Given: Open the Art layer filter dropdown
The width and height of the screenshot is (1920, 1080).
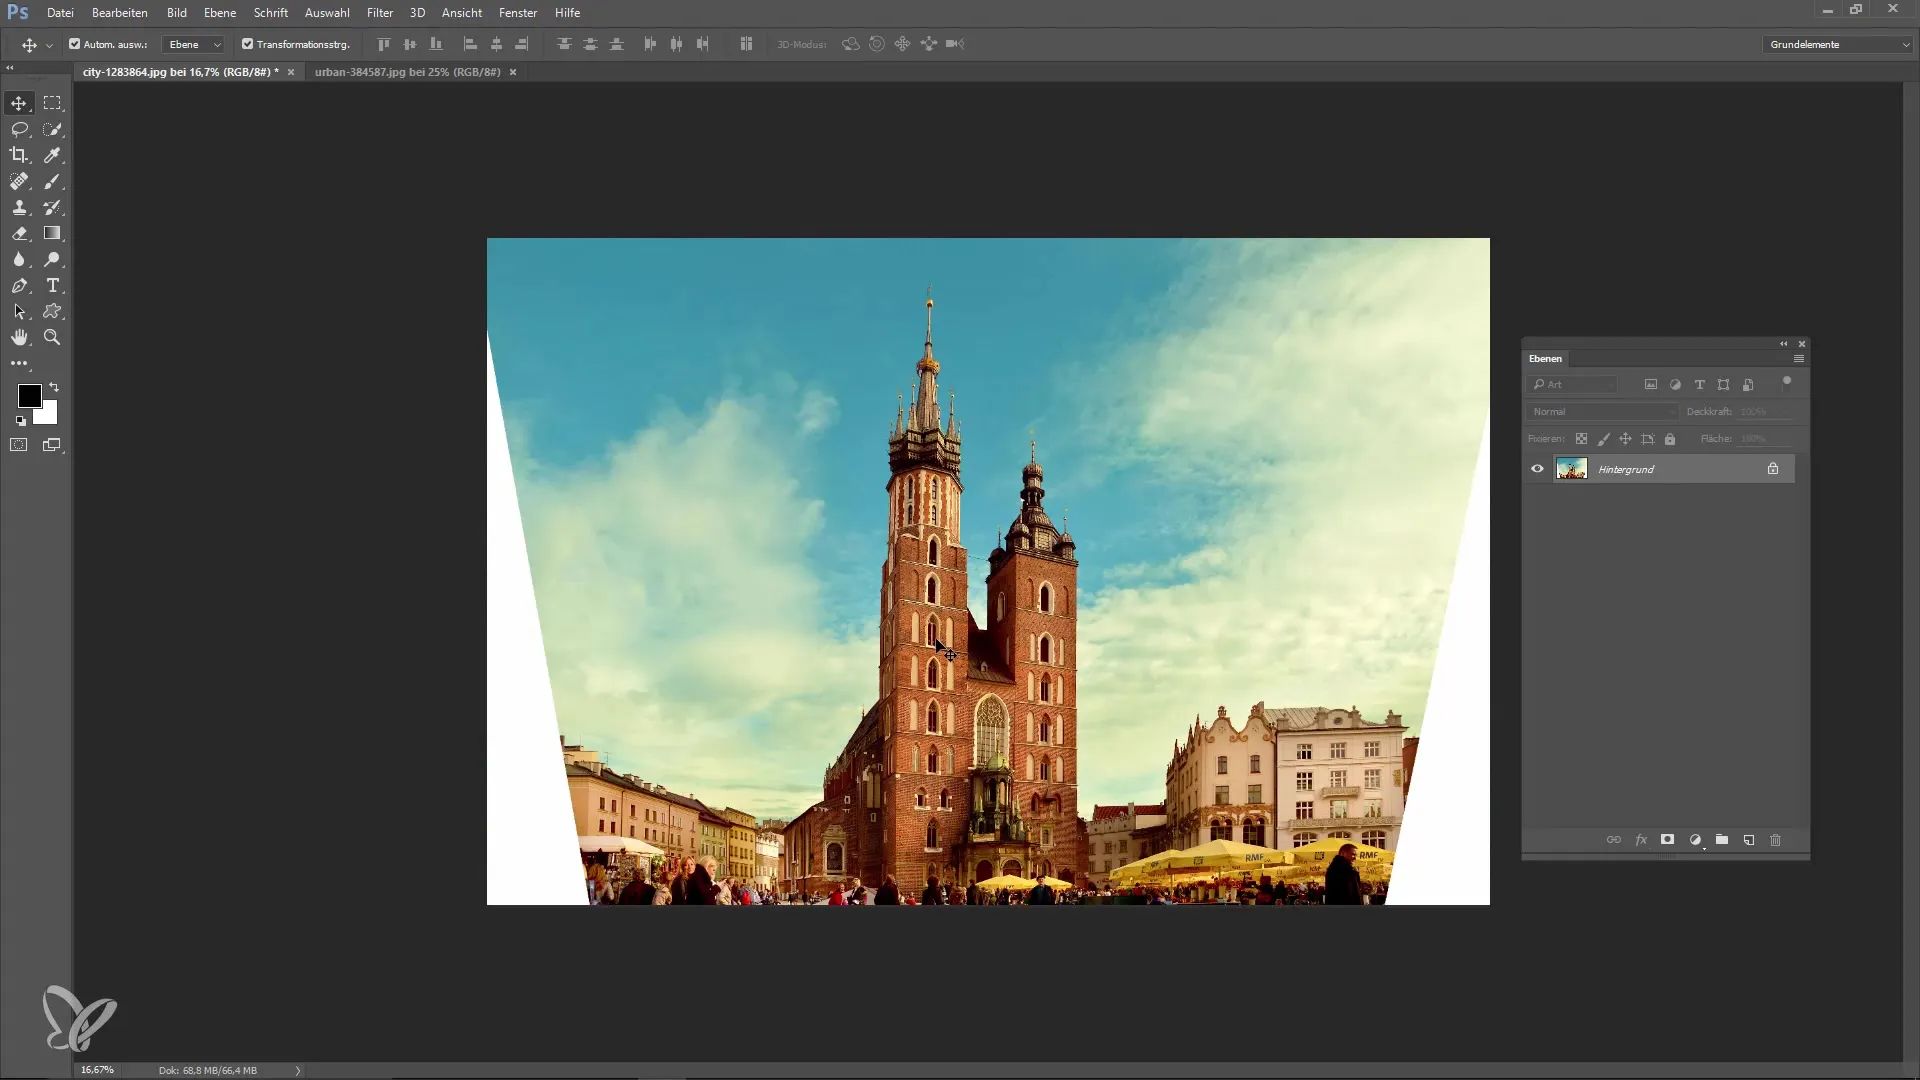Looking at the screenshot, I should (x=1572, y=384).
